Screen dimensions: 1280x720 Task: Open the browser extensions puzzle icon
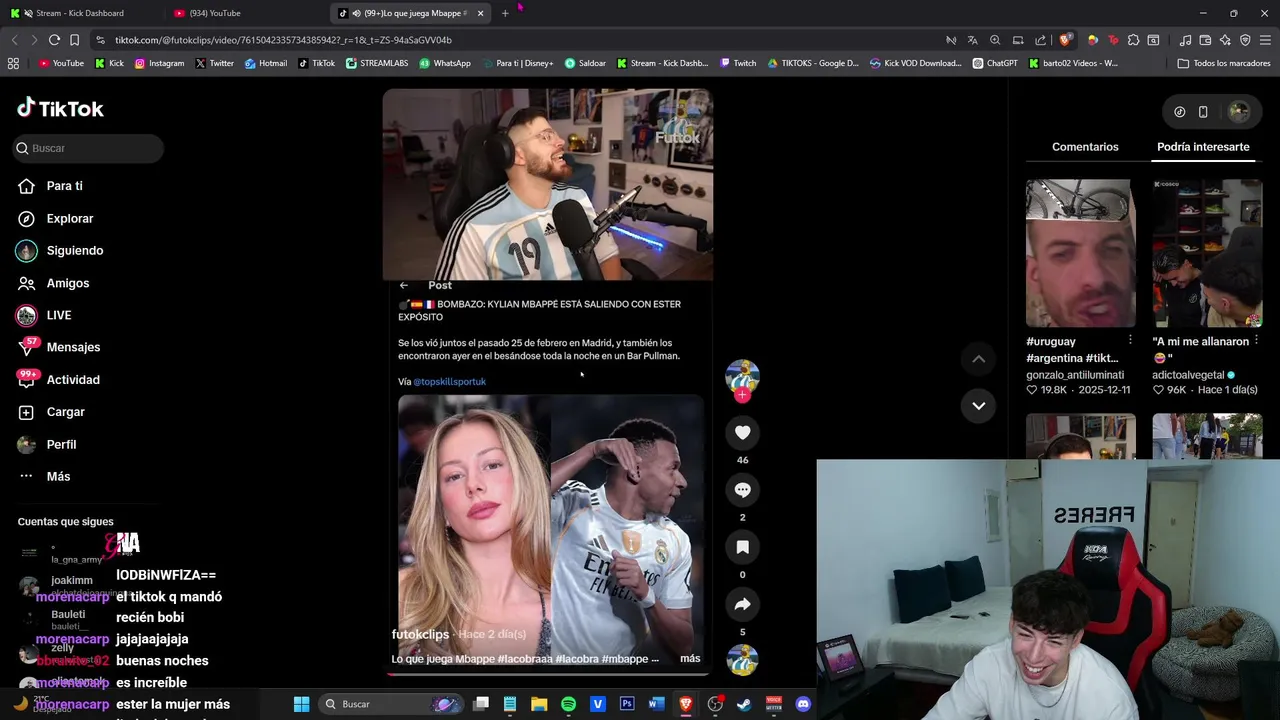[x=1133, y=40]
